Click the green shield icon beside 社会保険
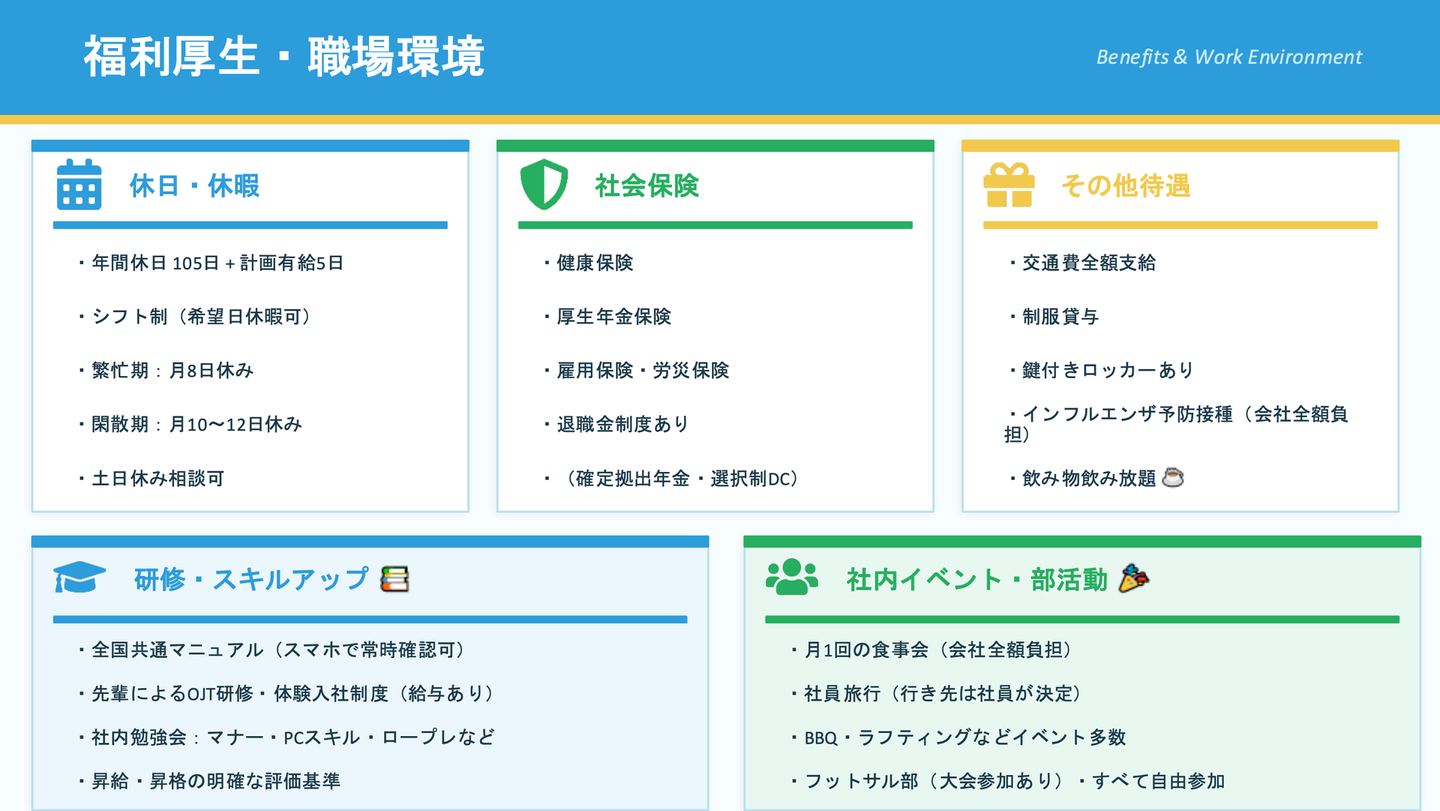This screenshot has width=1440, height=811. (x=544, y=185)
